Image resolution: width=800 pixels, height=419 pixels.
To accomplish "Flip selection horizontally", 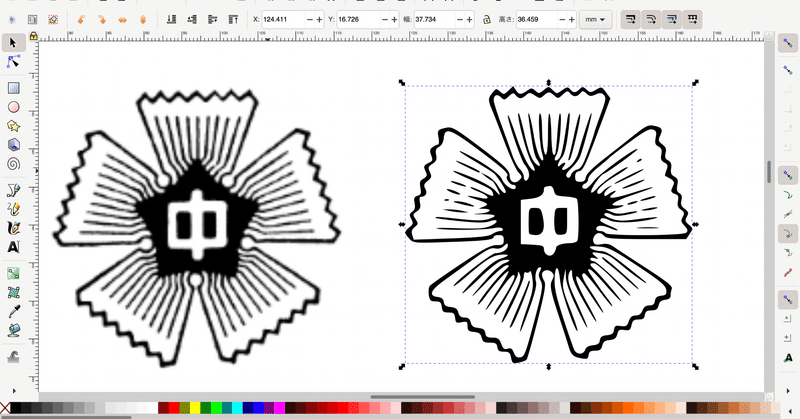I will tap(122, 19).
